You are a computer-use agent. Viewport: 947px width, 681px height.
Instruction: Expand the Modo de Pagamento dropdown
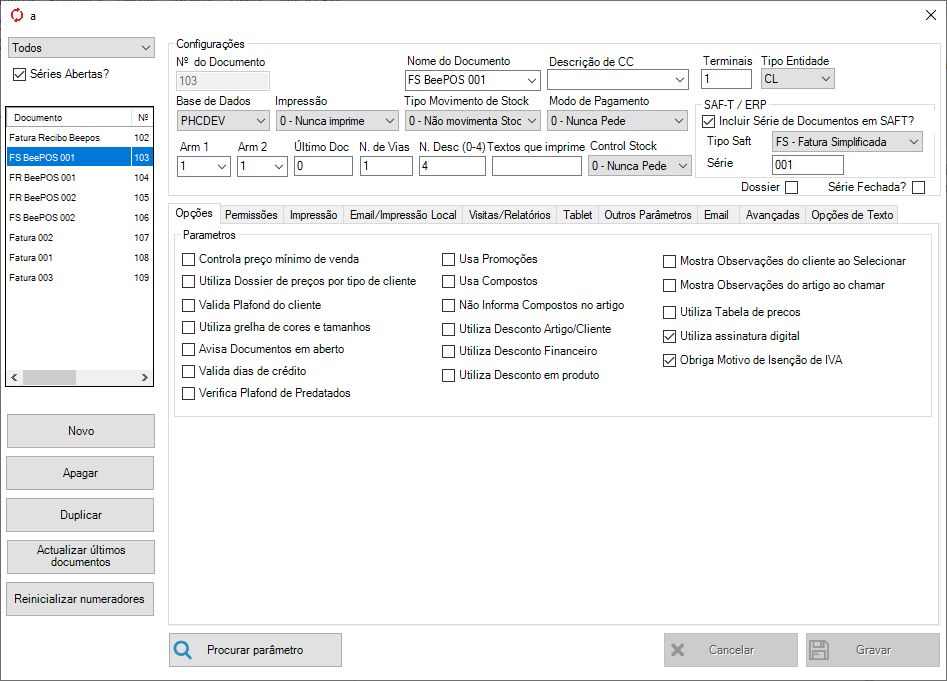618,121
